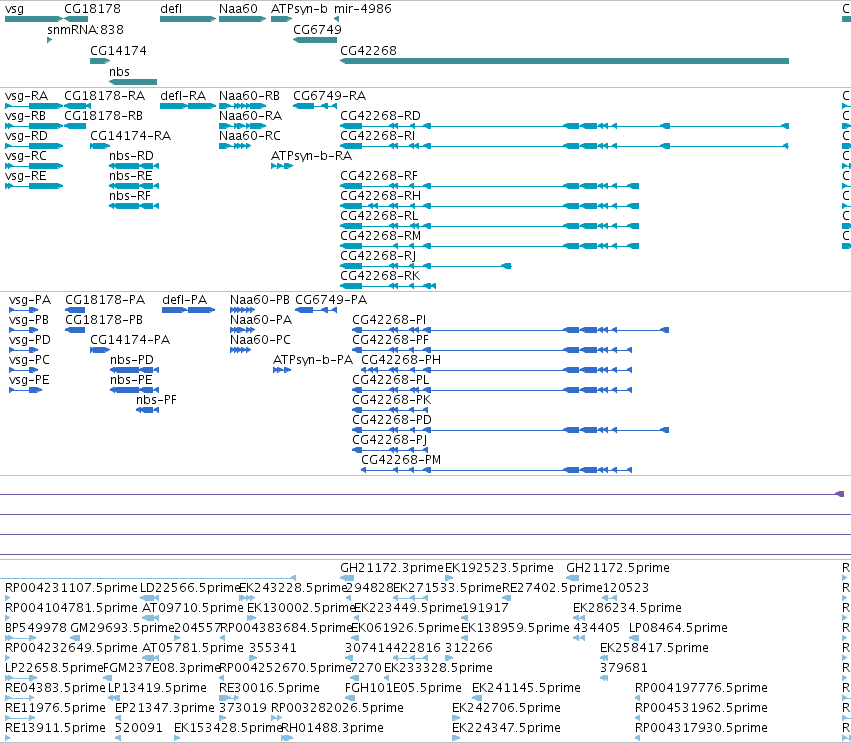Click the CG42268-RL transcript label
This screenshot has height=743, width=851.
379,216
